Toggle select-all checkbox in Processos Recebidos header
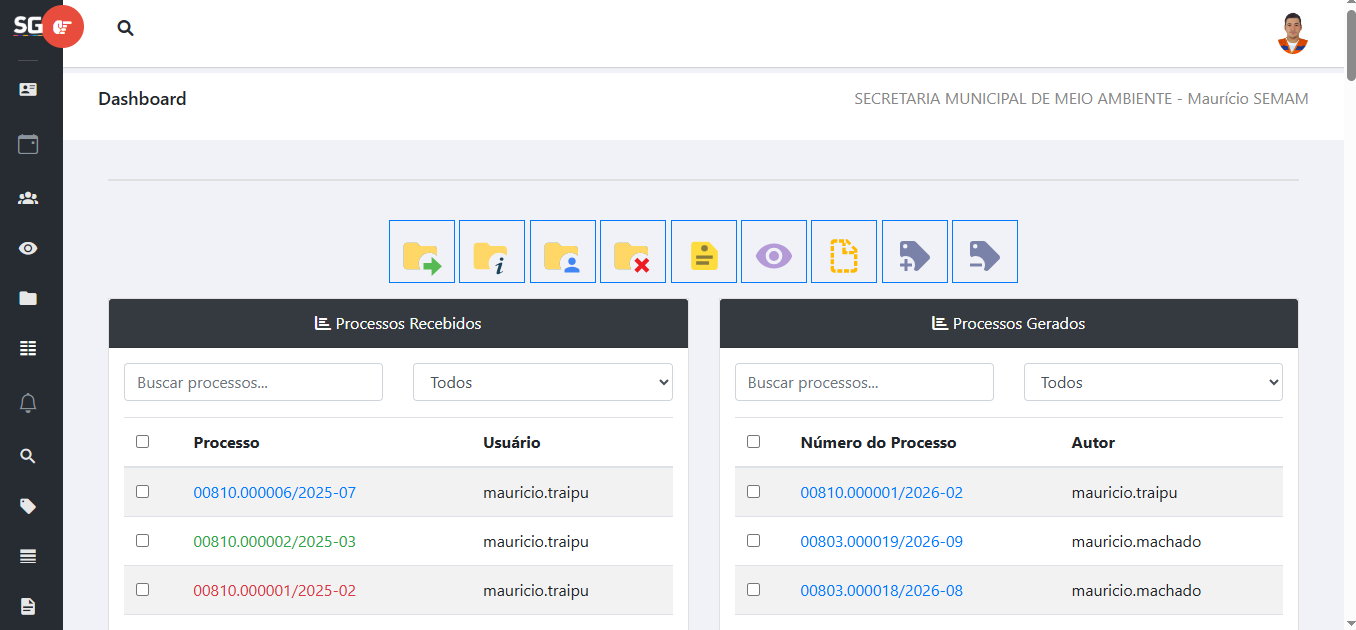Image resolution: width=1356 pixels, height=630 pixels. [142, 442]
